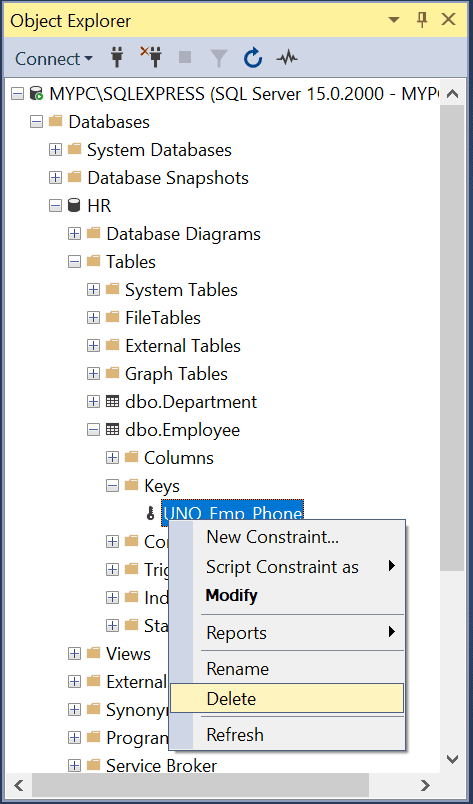Open the Connect dropdown menu
The width and height of the screenshot is (473, 804).
(x=54, y=58)
